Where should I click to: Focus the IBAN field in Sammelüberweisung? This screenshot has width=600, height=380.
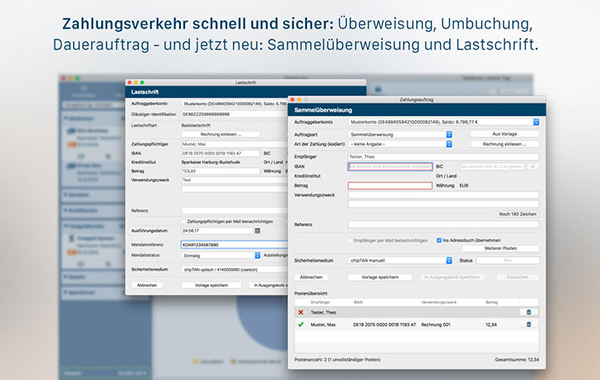coord(390,166)
